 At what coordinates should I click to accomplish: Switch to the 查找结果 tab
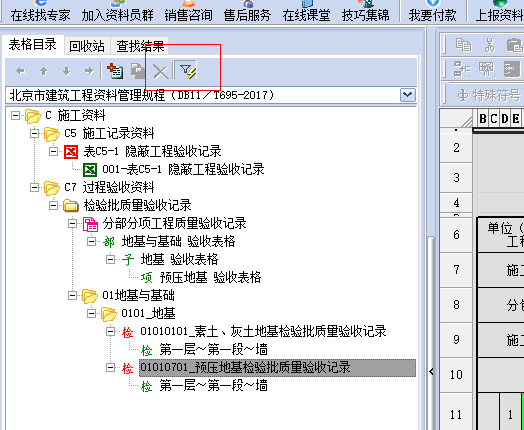(140, 46)
